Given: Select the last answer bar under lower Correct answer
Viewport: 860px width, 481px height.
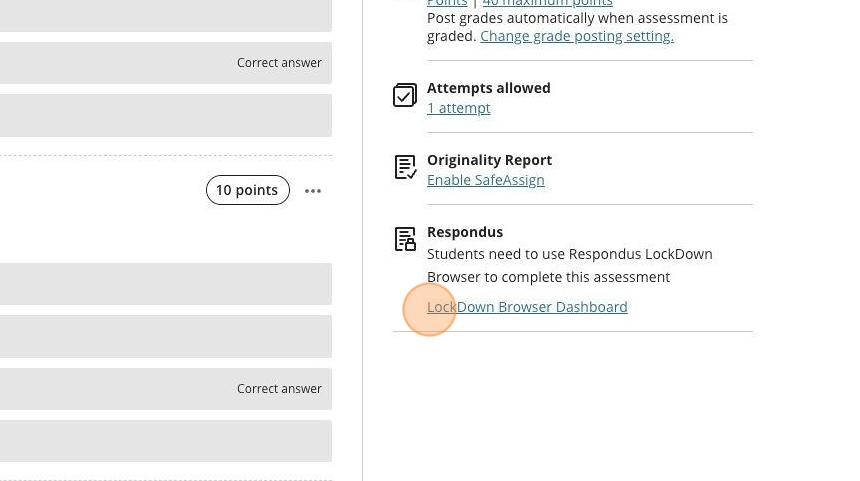Looking at the screenshot, I should tap(165, 441).
